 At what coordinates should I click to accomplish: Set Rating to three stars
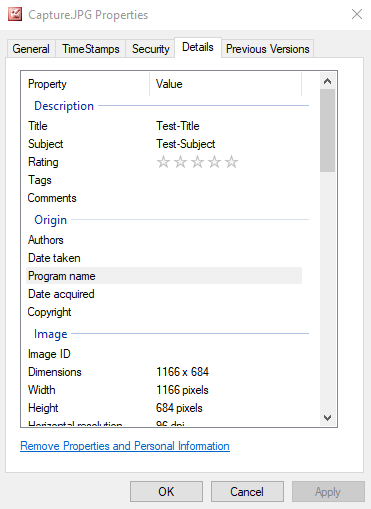click(197, 162)
